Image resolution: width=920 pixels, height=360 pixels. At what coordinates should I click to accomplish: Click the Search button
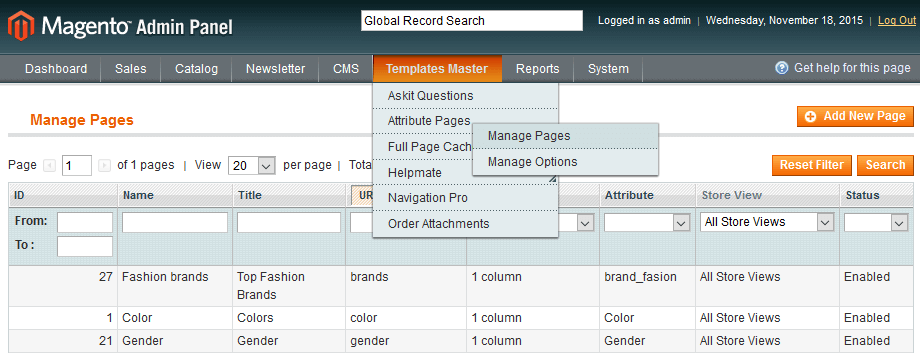tap(885, 165)
